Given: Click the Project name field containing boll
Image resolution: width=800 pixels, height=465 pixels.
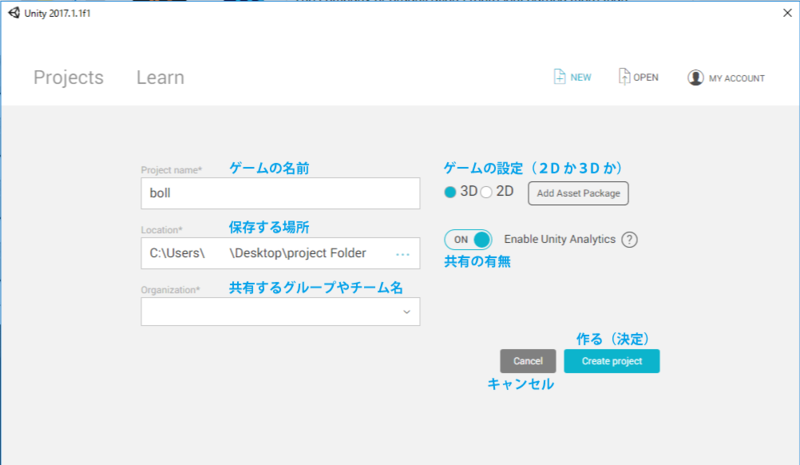Looking at the screenshot, I should [x=281, y=193].
